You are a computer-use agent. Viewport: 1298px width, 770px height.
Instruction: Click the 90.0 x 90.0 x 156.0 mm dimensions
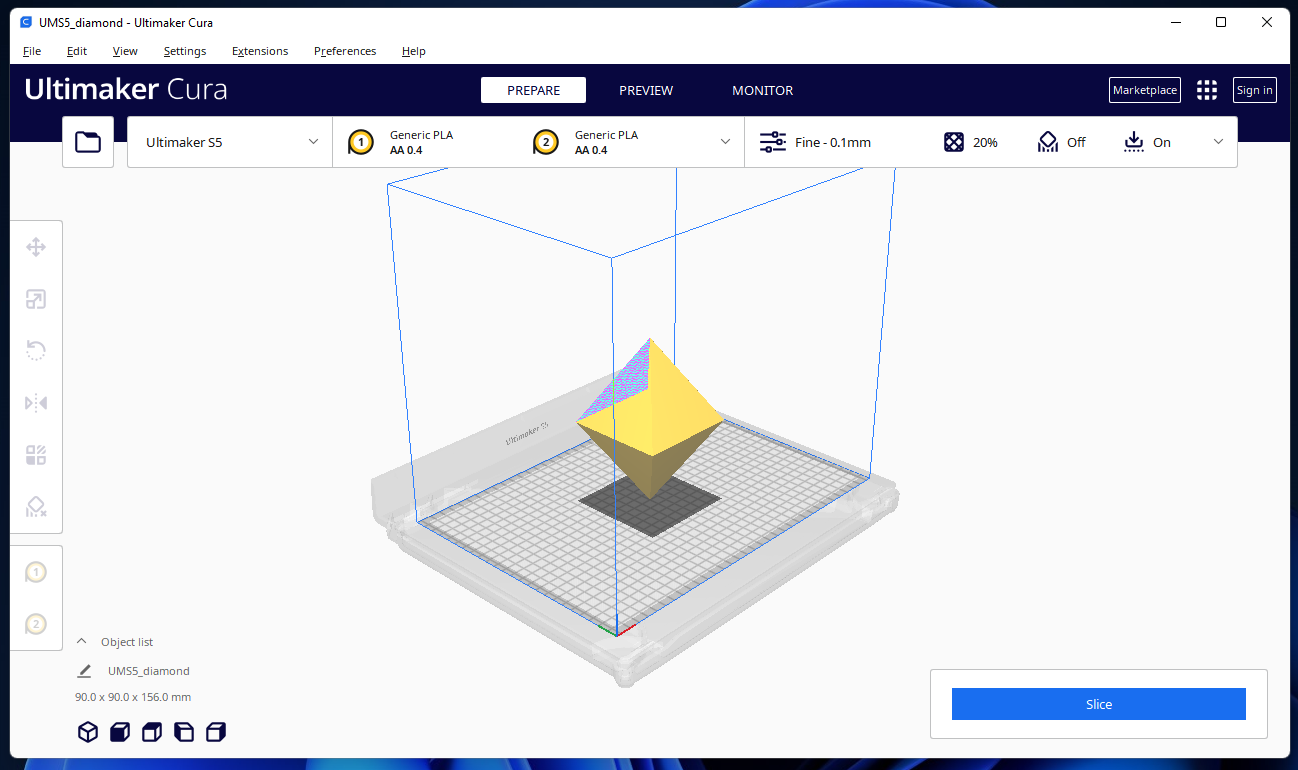(x=133, y=697)
